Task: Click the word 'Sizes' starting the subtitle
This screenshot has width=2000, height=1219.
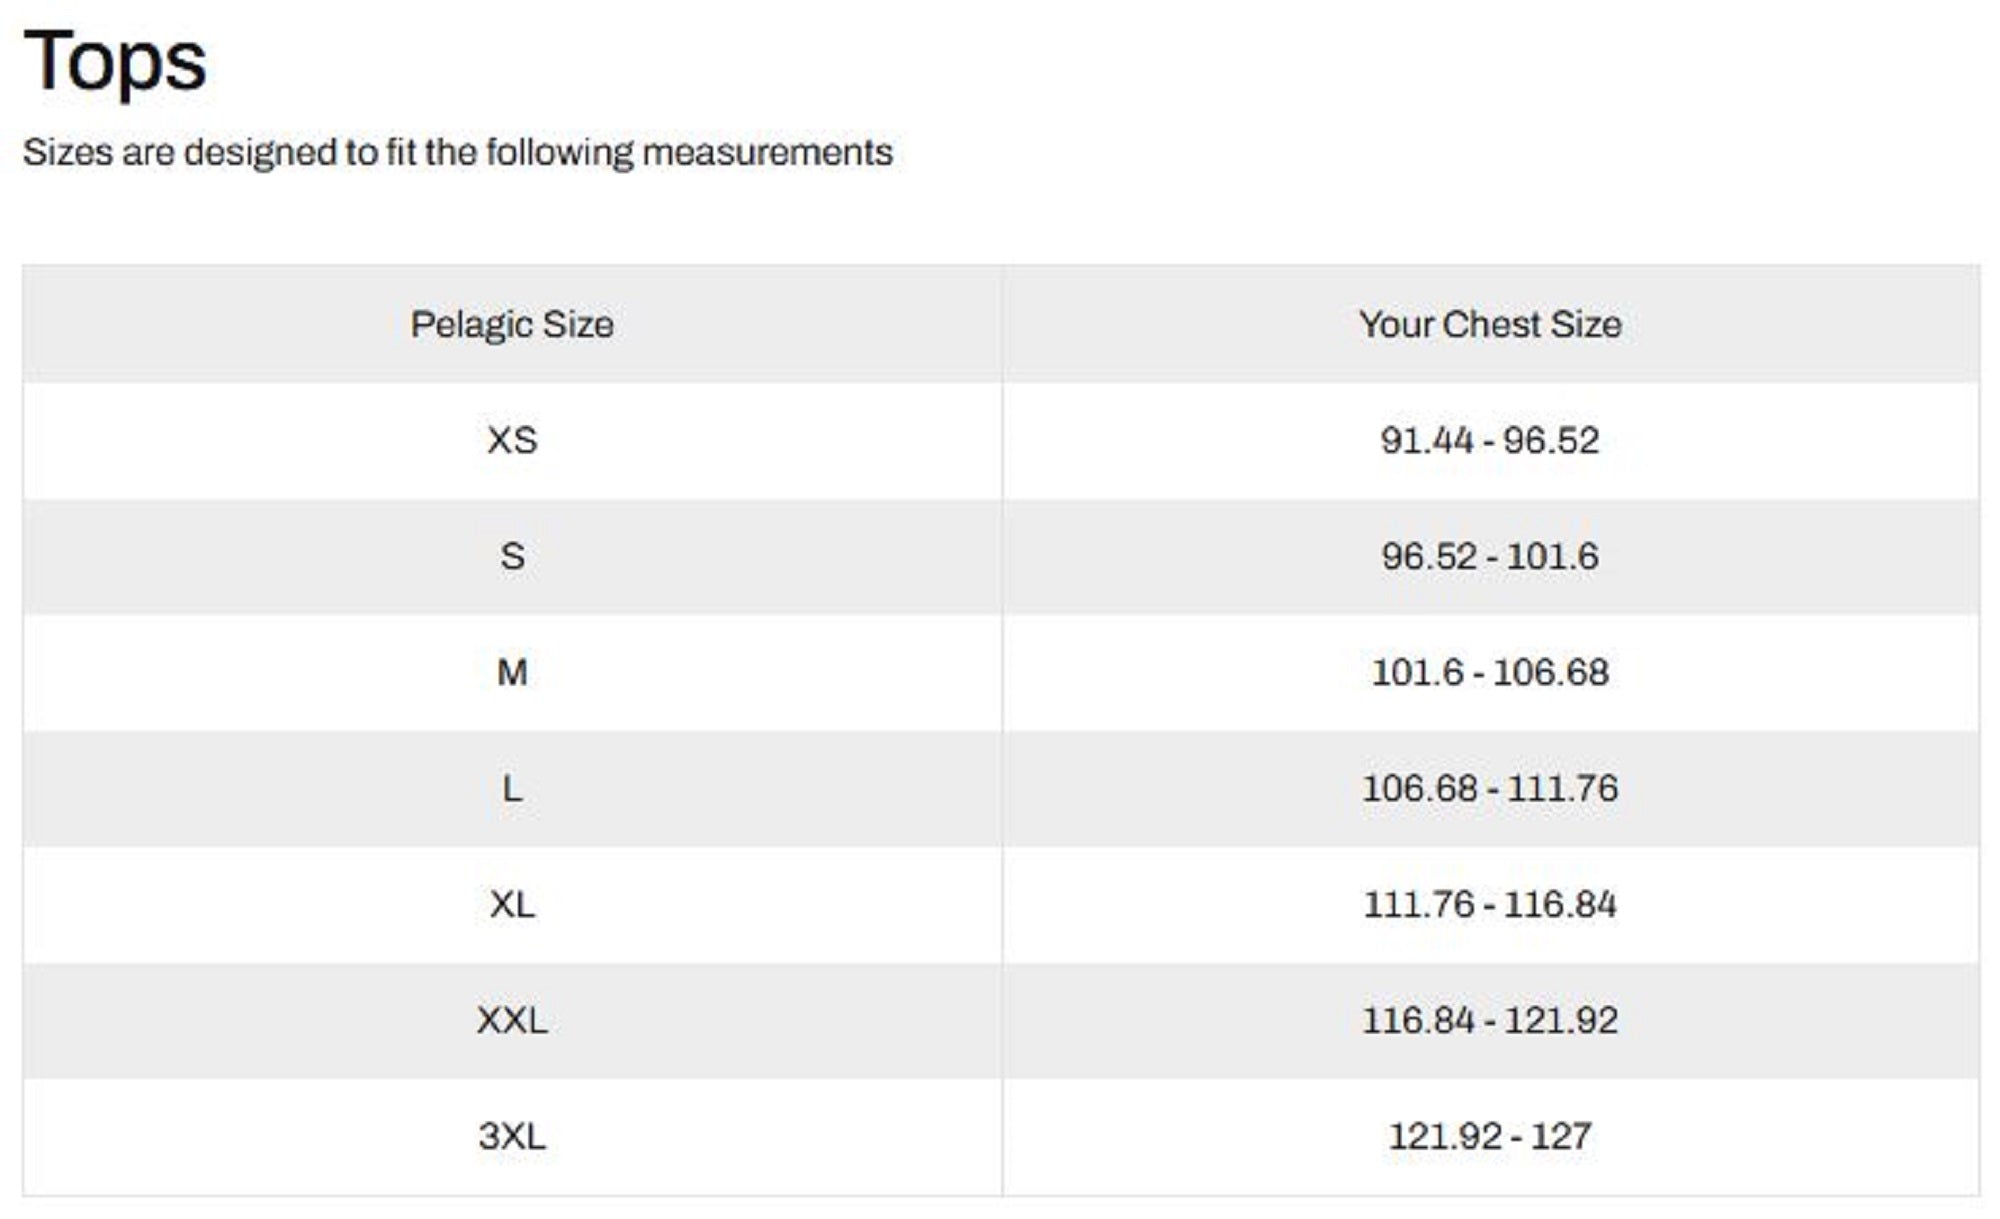Action: tap(67, 153)
